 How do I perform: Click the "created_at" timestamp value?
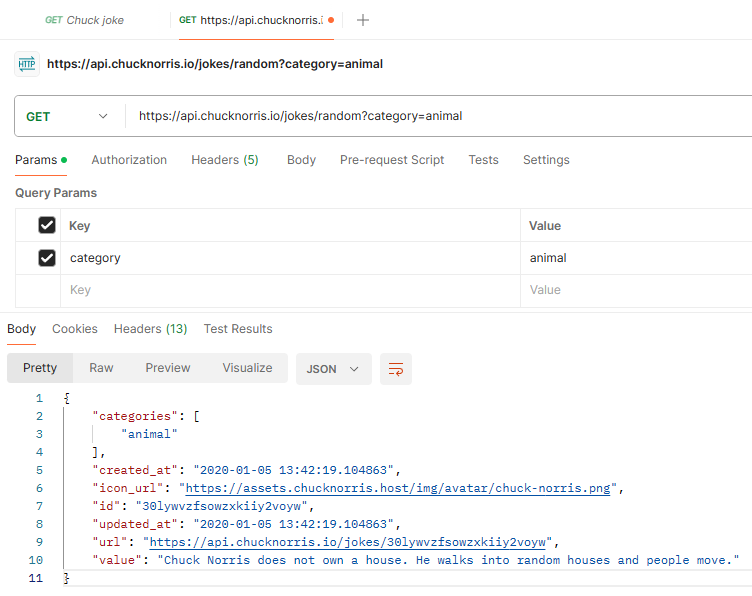(293, 470)
